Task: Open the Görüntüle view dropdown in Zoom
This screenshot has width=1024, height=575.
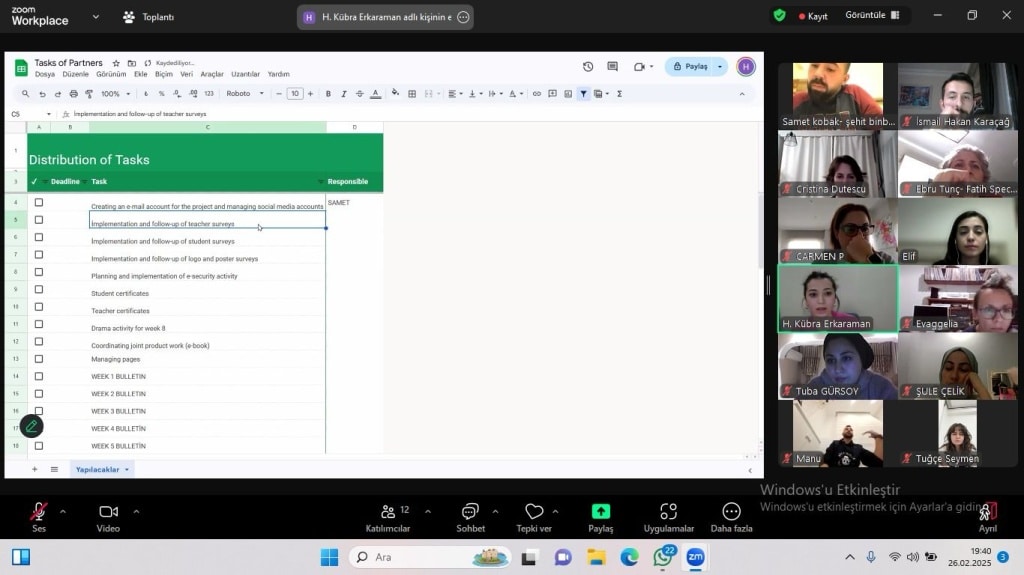Action: coord(873,16)
